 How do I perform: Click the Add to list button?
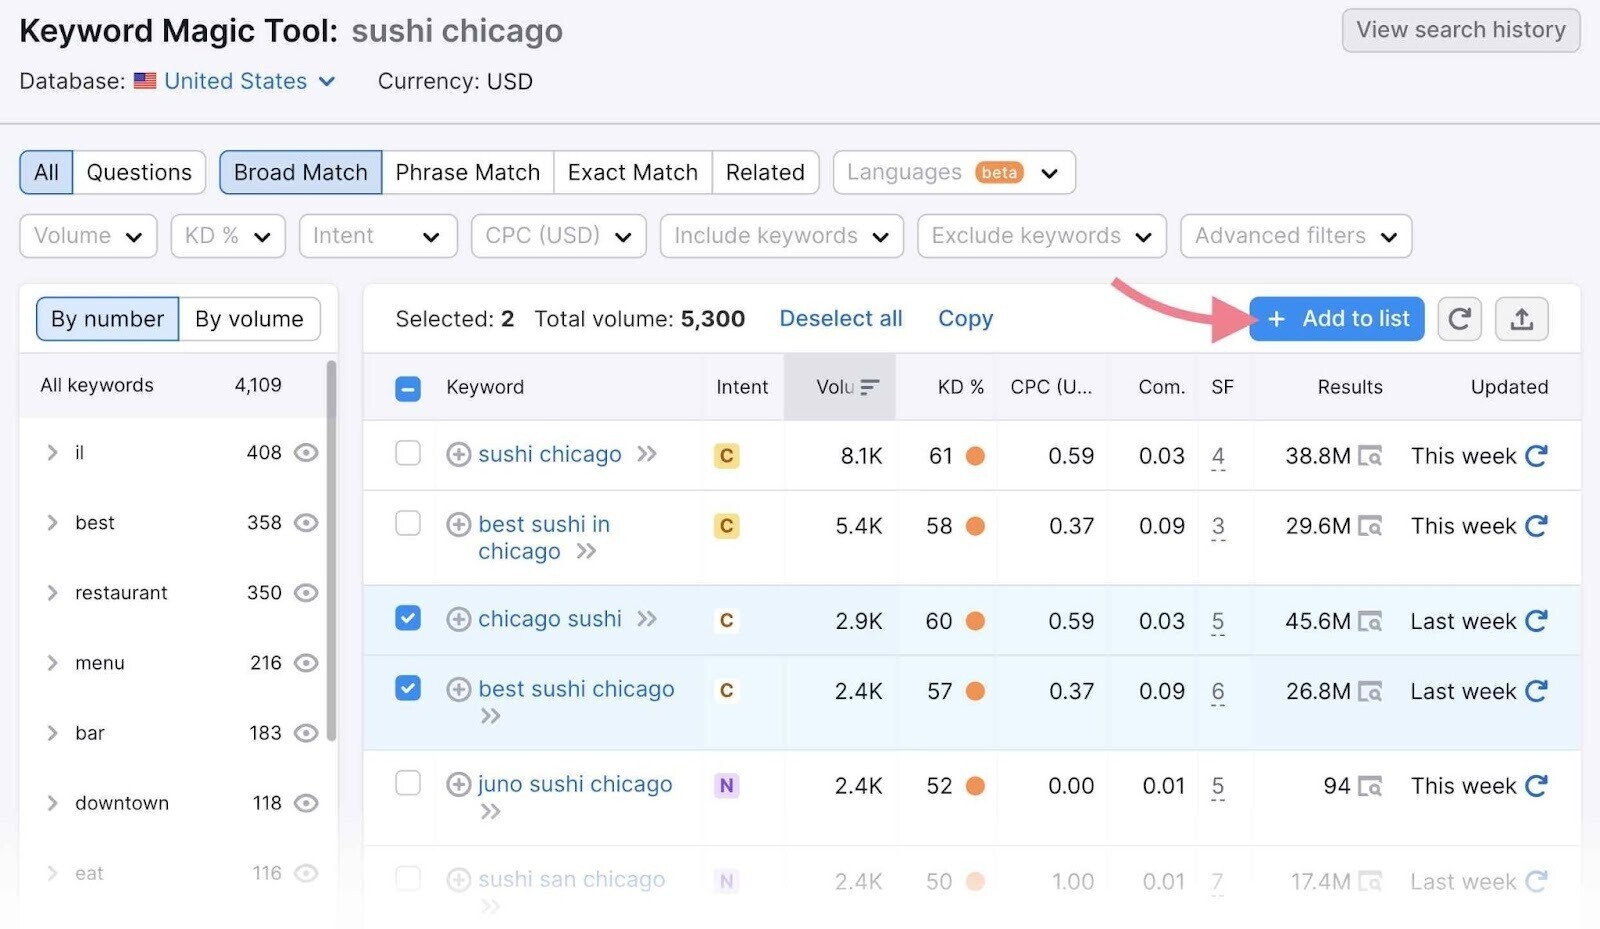(x=1336, y=319)
